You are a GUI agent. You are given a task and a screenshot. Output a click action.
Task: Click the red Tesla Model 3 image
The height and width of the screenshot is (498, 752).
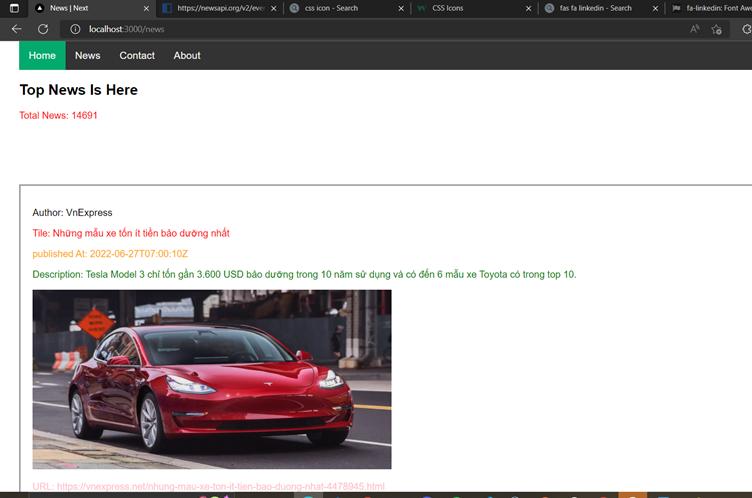coord(212,379)
